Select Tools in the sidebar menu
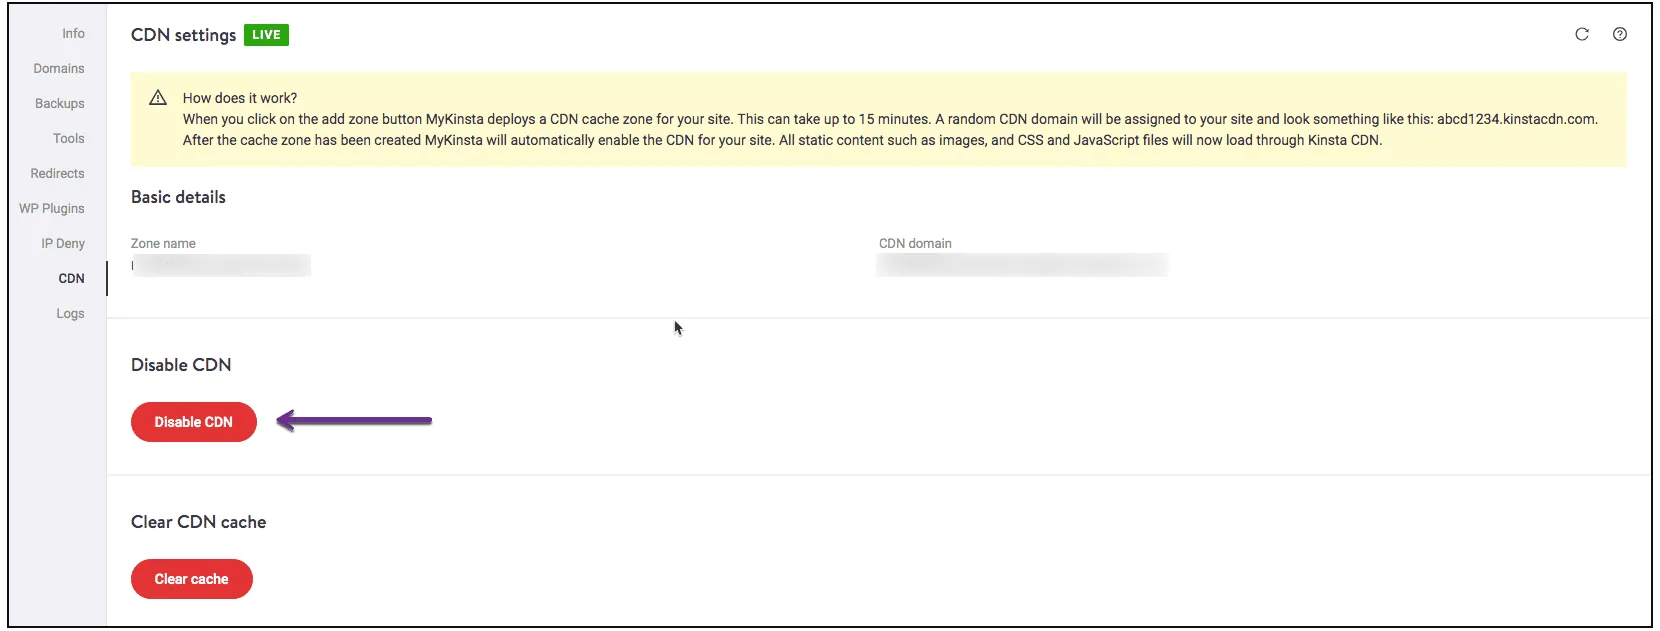 pyautogui.click(x=69, y=138)
